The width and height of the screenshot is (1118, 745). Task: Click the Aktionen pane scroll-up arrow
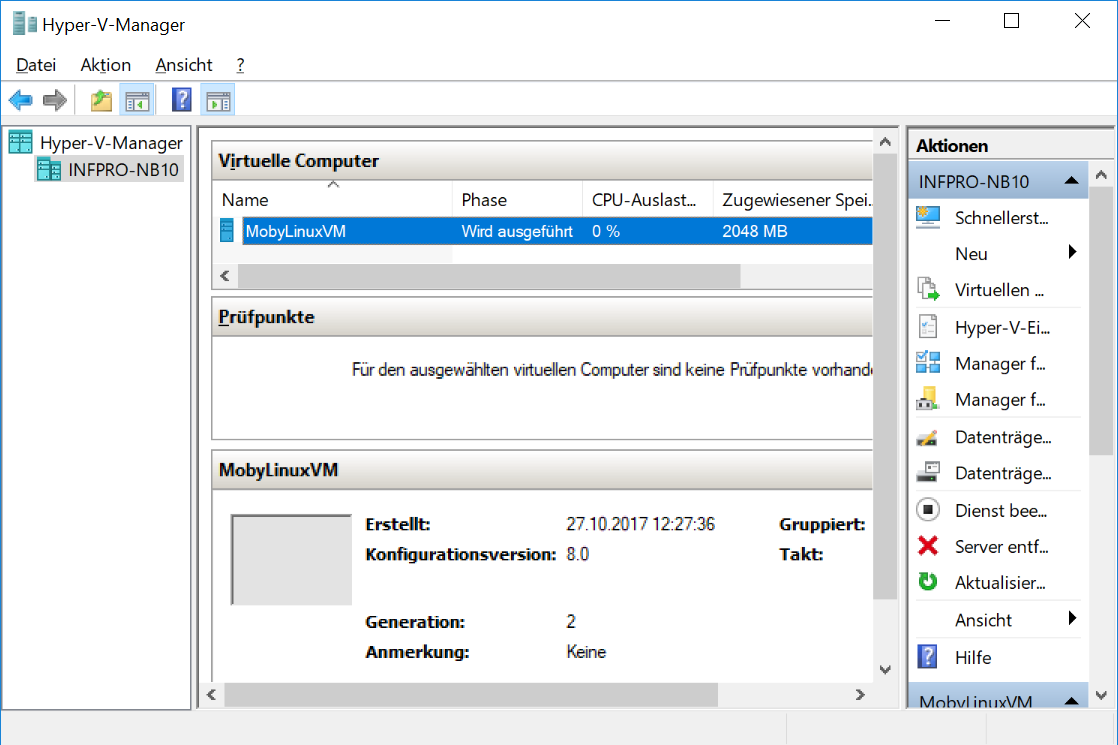click(1101, 175)
